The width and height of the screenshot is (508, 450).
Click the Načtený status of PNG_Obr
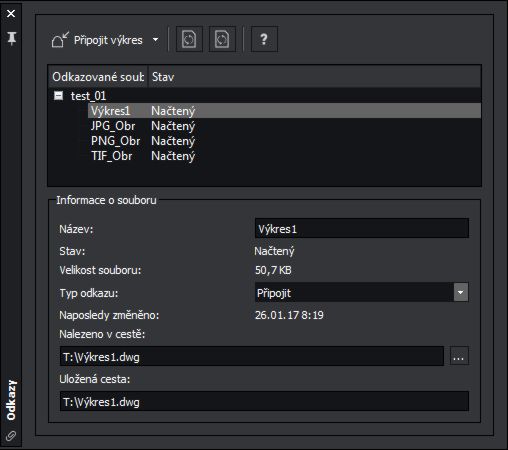pyautogui.click(x=173, y=141)
